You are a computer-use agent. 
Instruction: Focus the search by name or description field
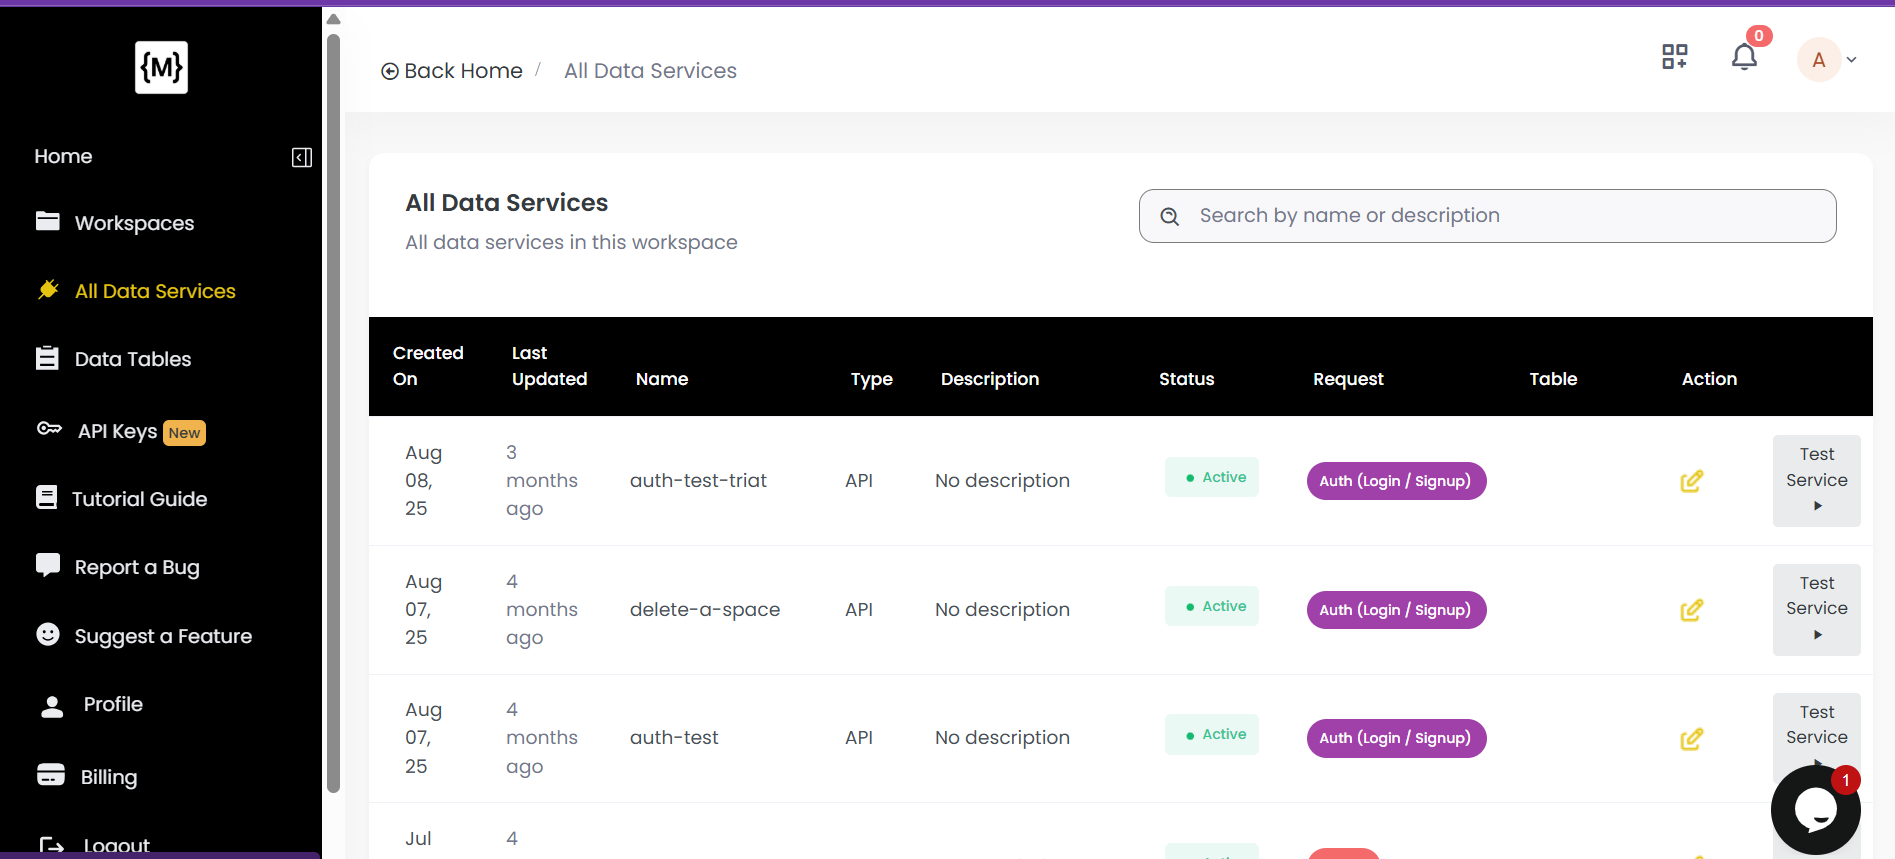point(1487,216)
